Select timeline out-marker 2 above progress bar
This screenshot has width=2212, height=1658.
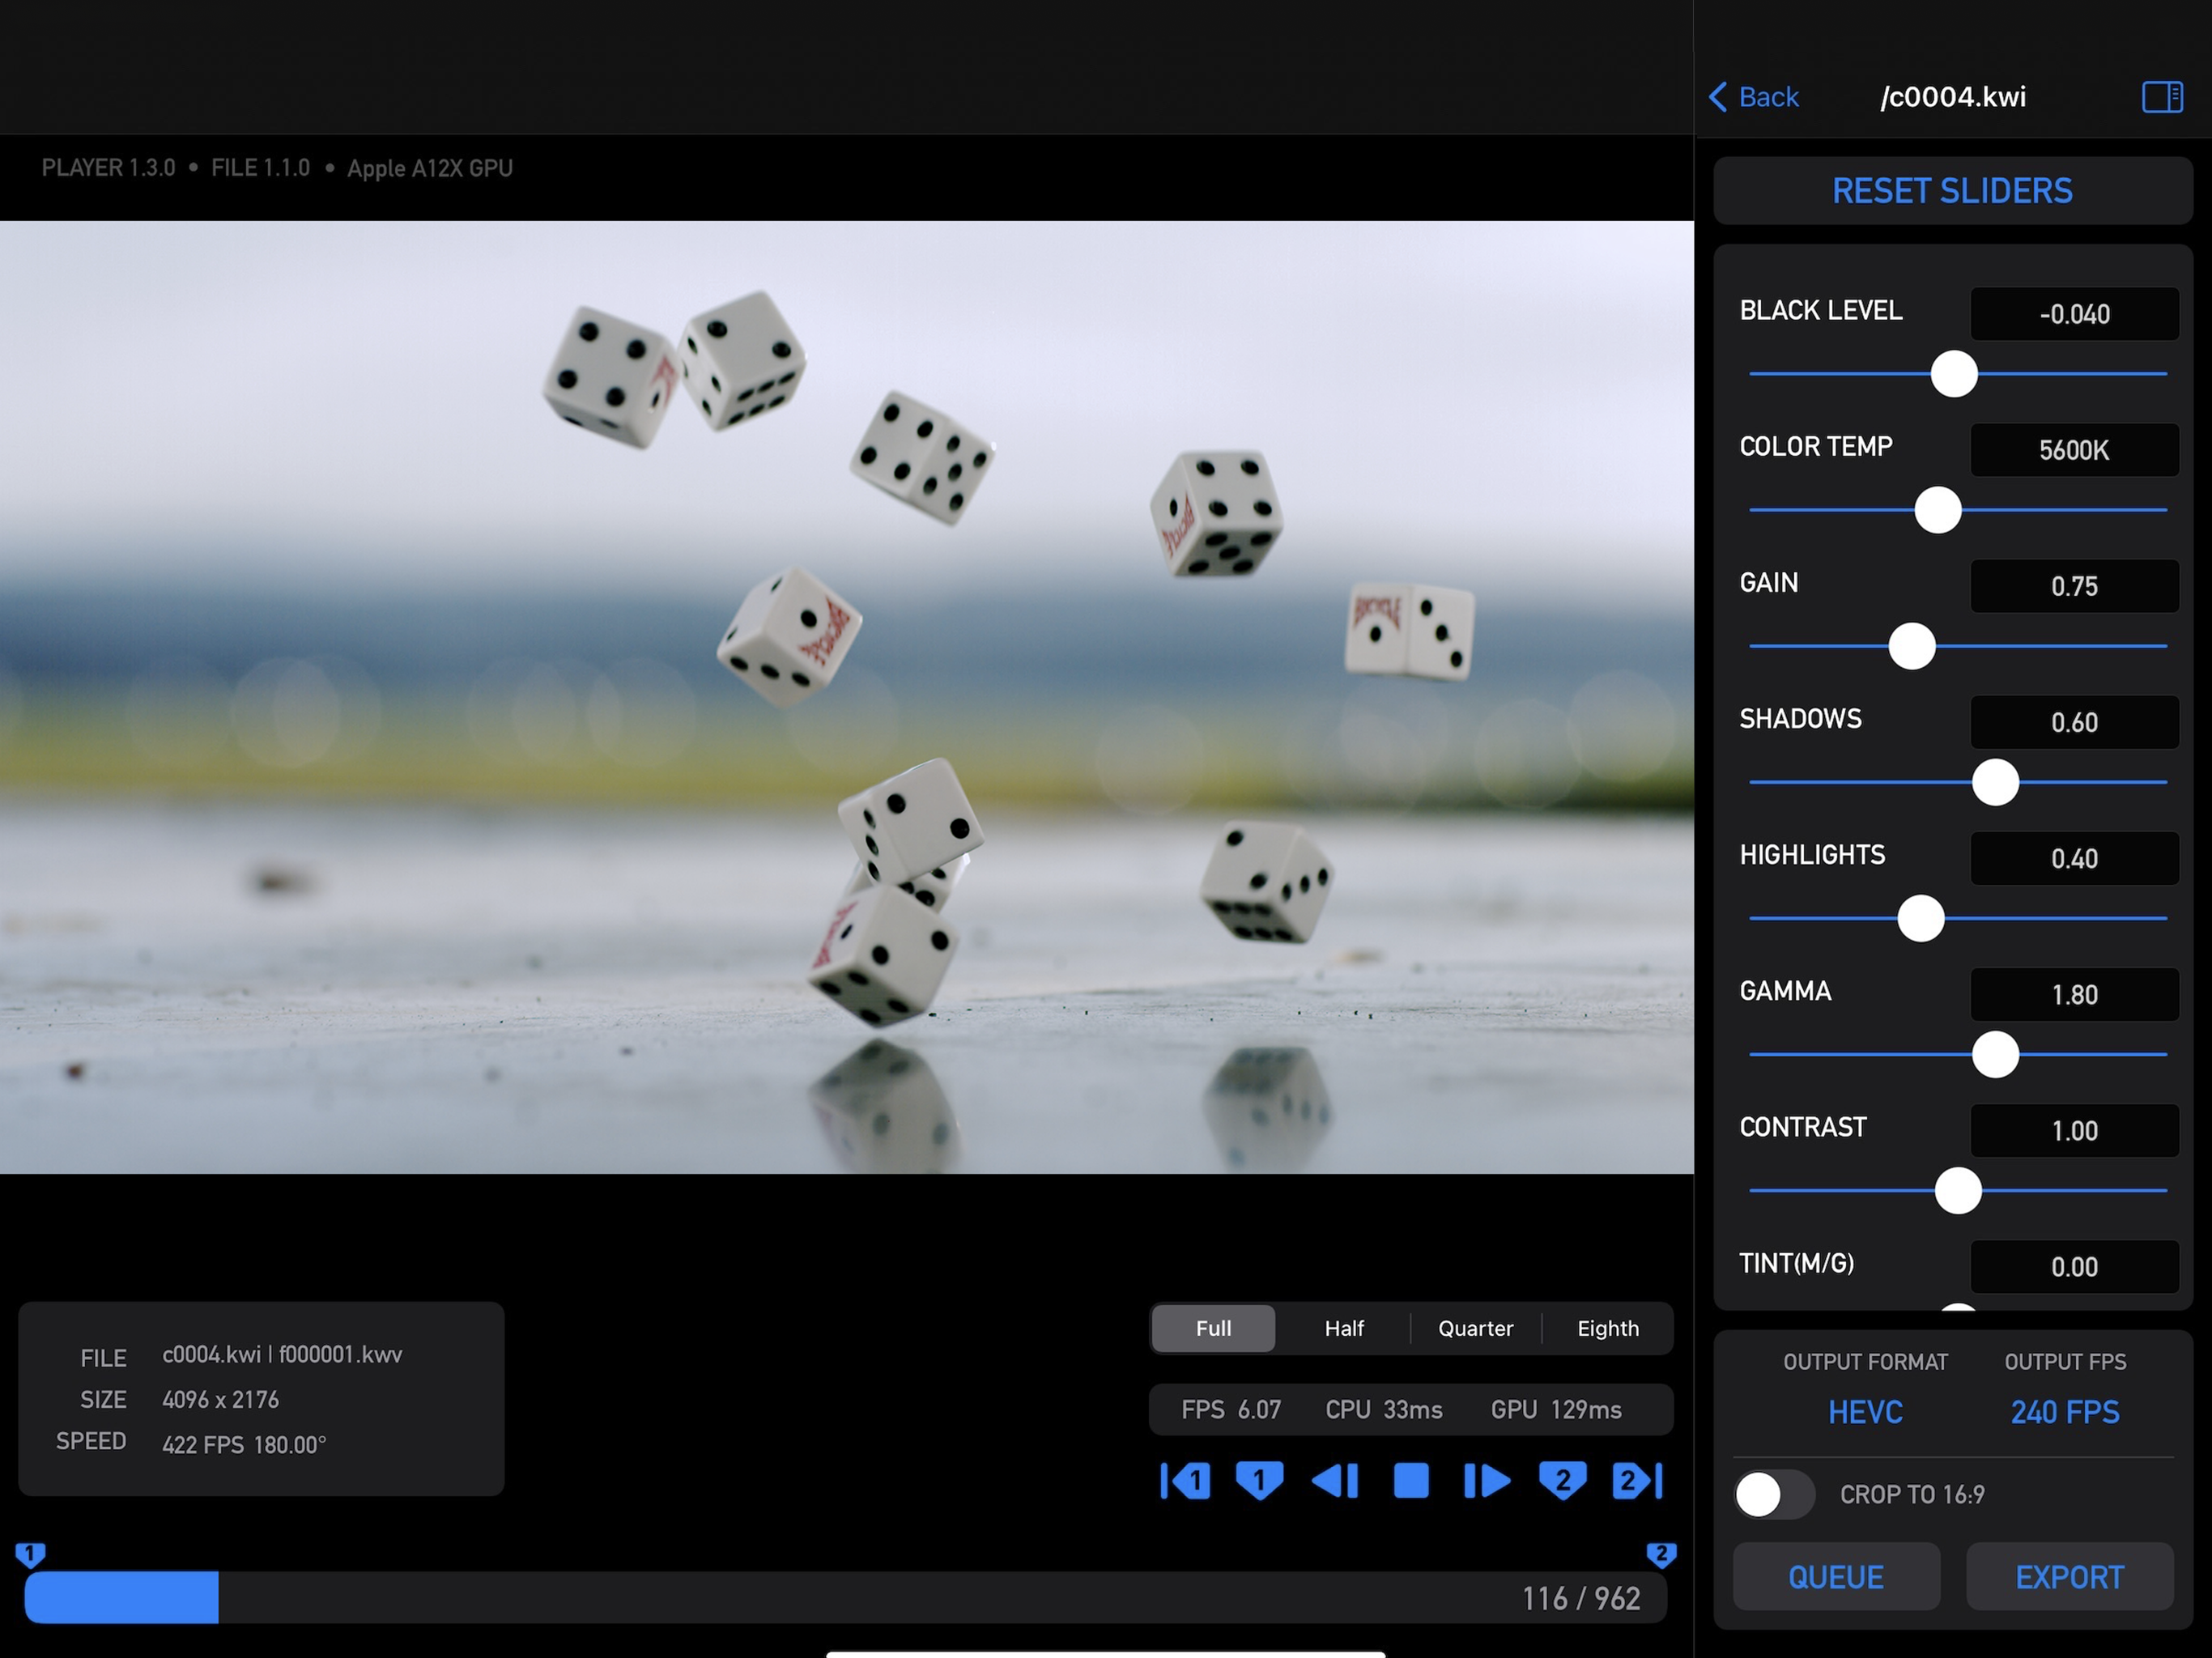1661,1554
